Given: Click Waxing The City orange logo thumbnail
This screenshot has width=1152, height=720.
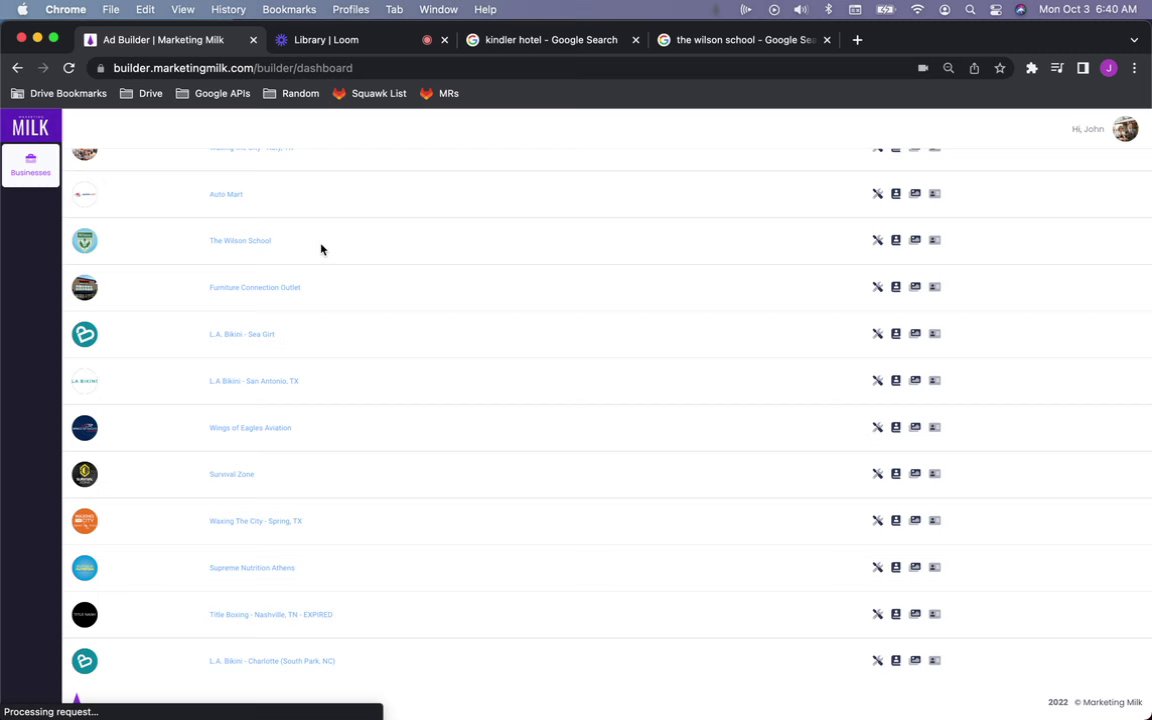Looking at the screenshot, I should 84,521.
